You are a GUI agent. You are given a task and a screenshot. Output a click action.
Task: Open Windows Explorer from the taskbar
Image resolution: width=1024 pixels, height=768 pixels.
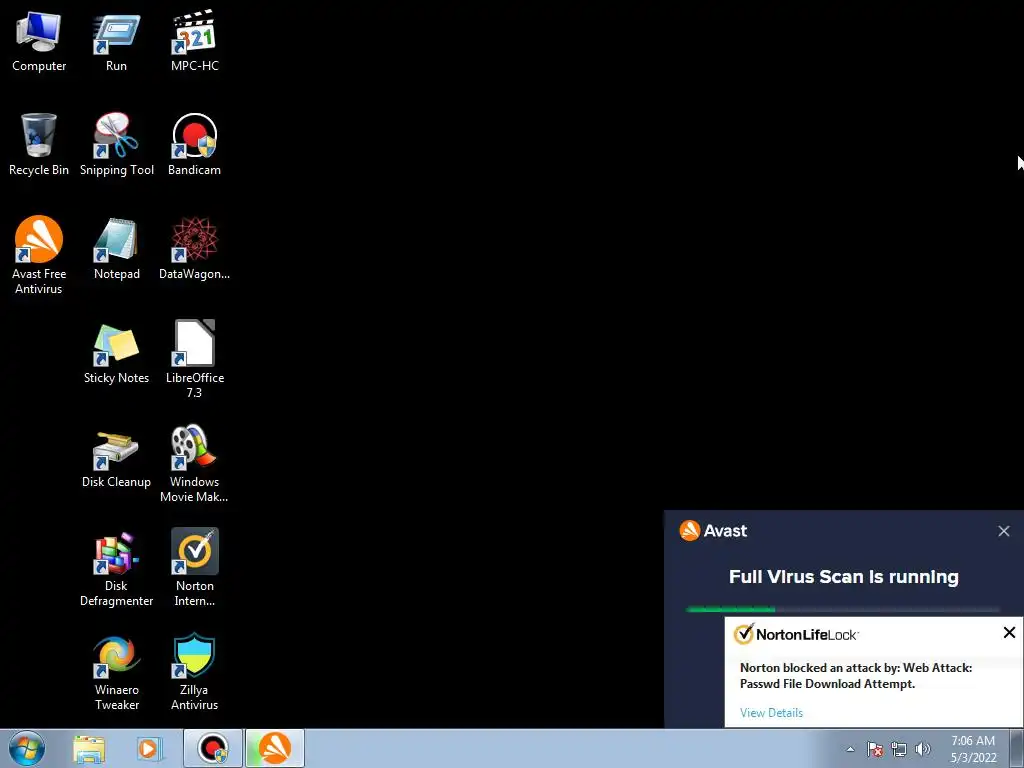[89, 748]
